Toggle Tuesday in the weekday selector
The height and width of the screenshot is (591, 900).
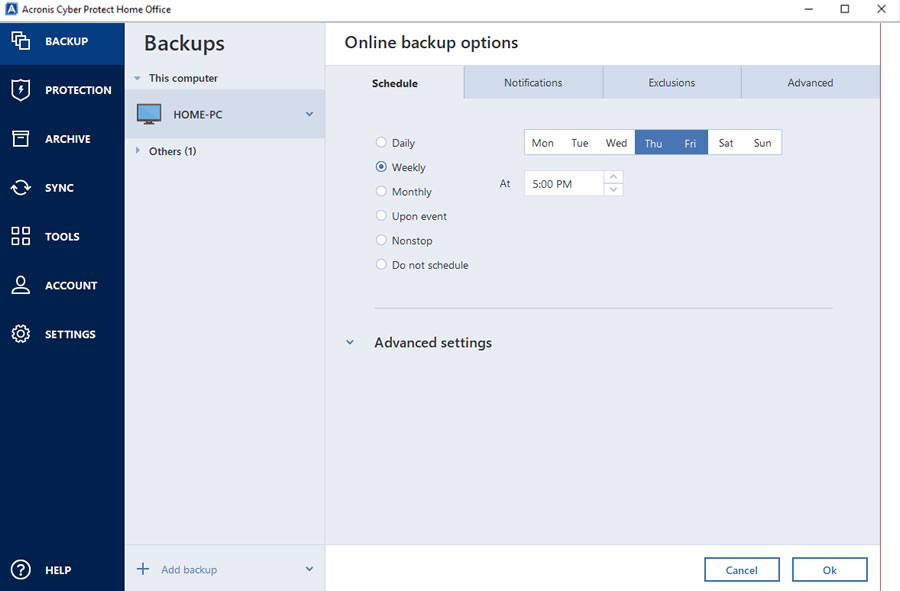pyautogui.click(x=580, y=142)
